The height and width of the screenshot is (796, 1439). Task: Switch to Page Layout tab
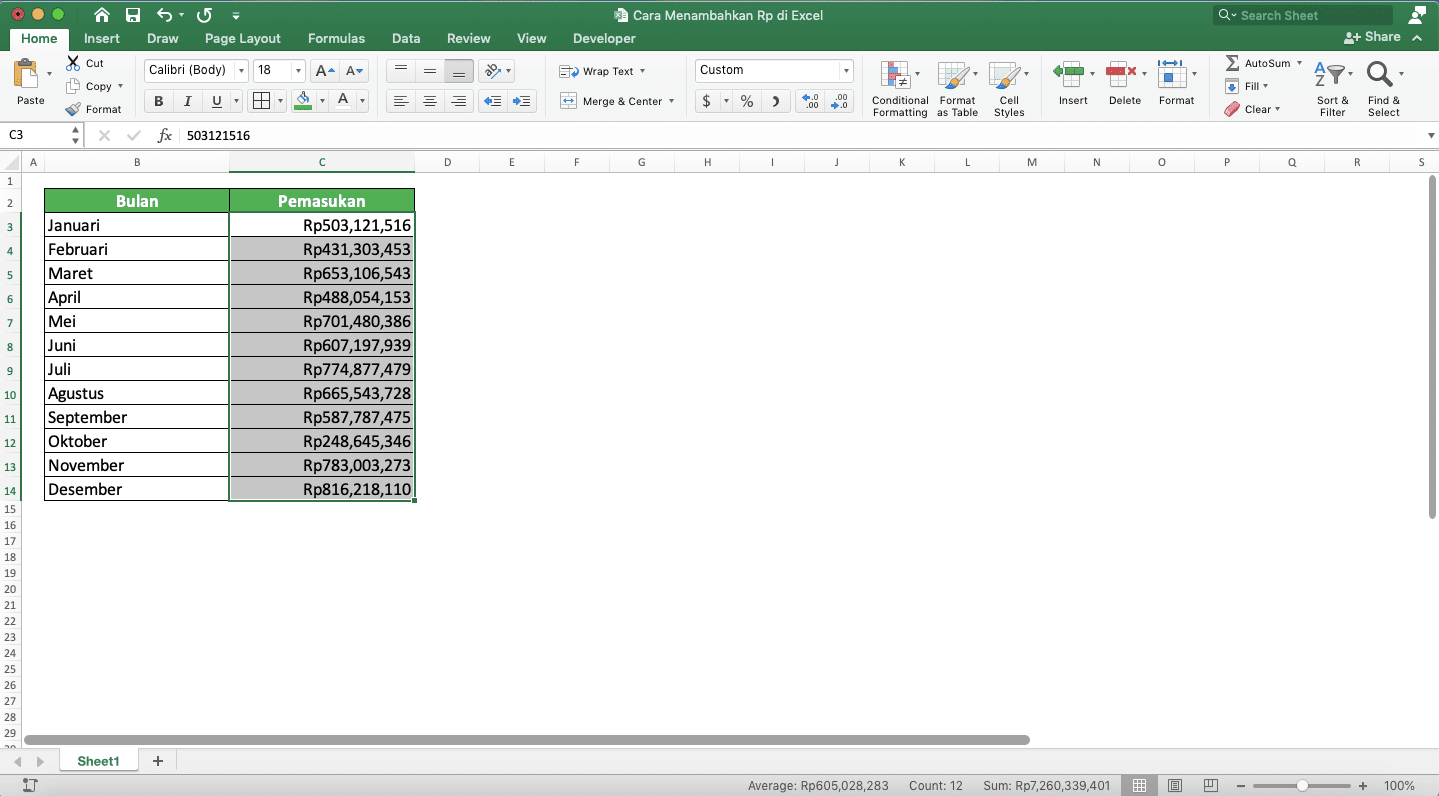pos(243,38)
